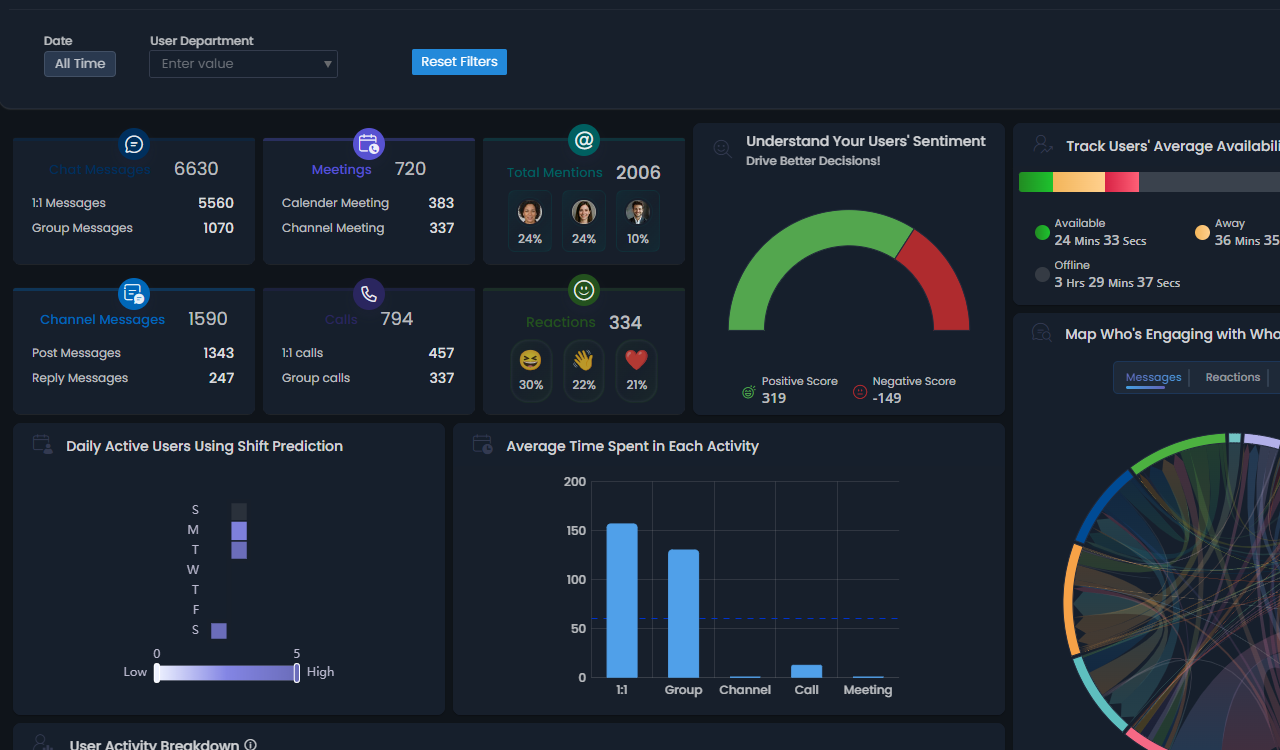The image size is (1280, 750).
Task: Click the info icon next to User Activity Breakdown
Action: point(250,744)
